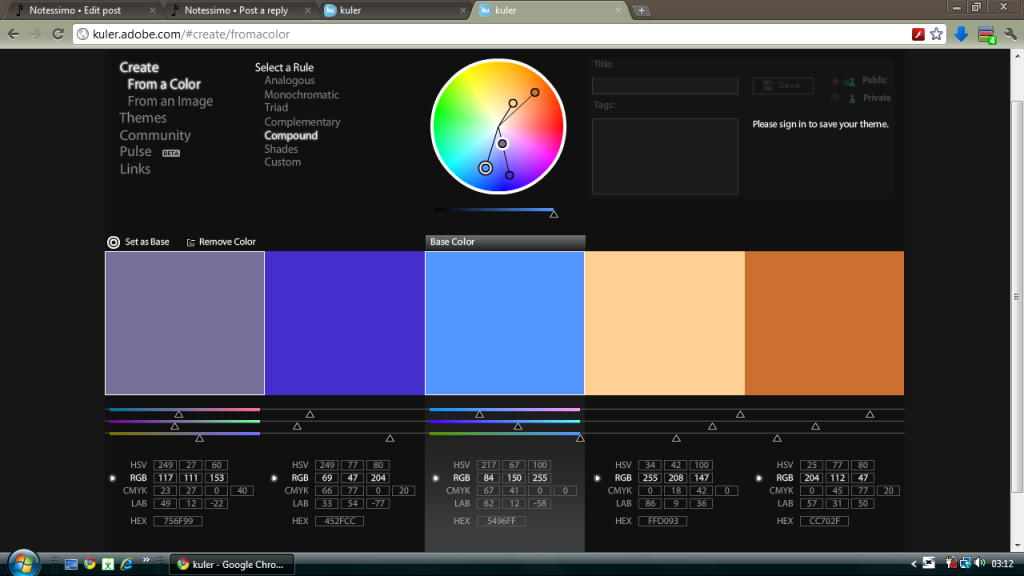Select the Triad color rule
The height and width of the screenshot is (576, 1024).
pos(276,108)
